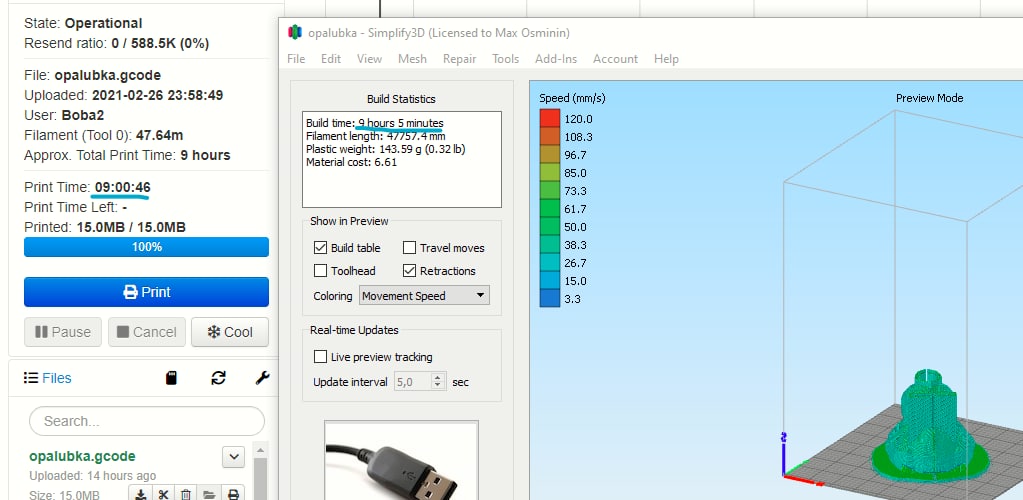The height and width of the screenshot is (500, 1023).
Task: Click the Uploaded 2021-02-26 23:58:49 text
Action: click(x=123, y=95)
